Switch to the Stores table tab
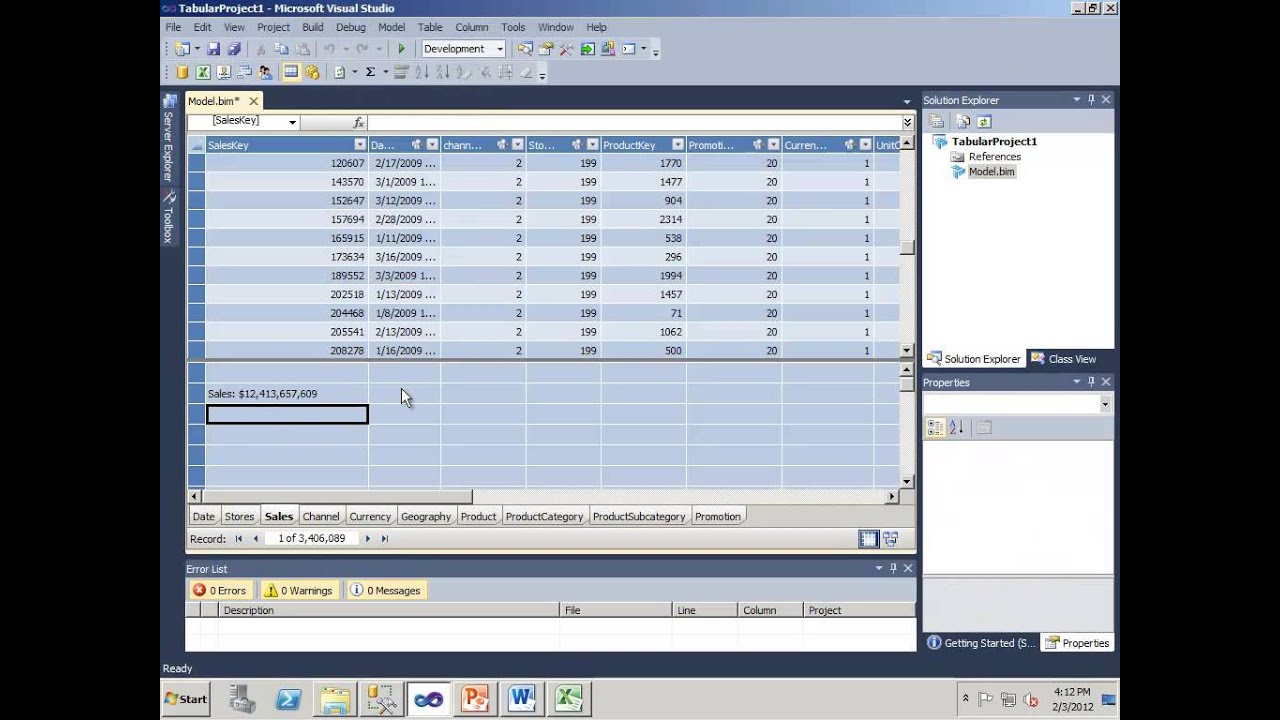 239,517
